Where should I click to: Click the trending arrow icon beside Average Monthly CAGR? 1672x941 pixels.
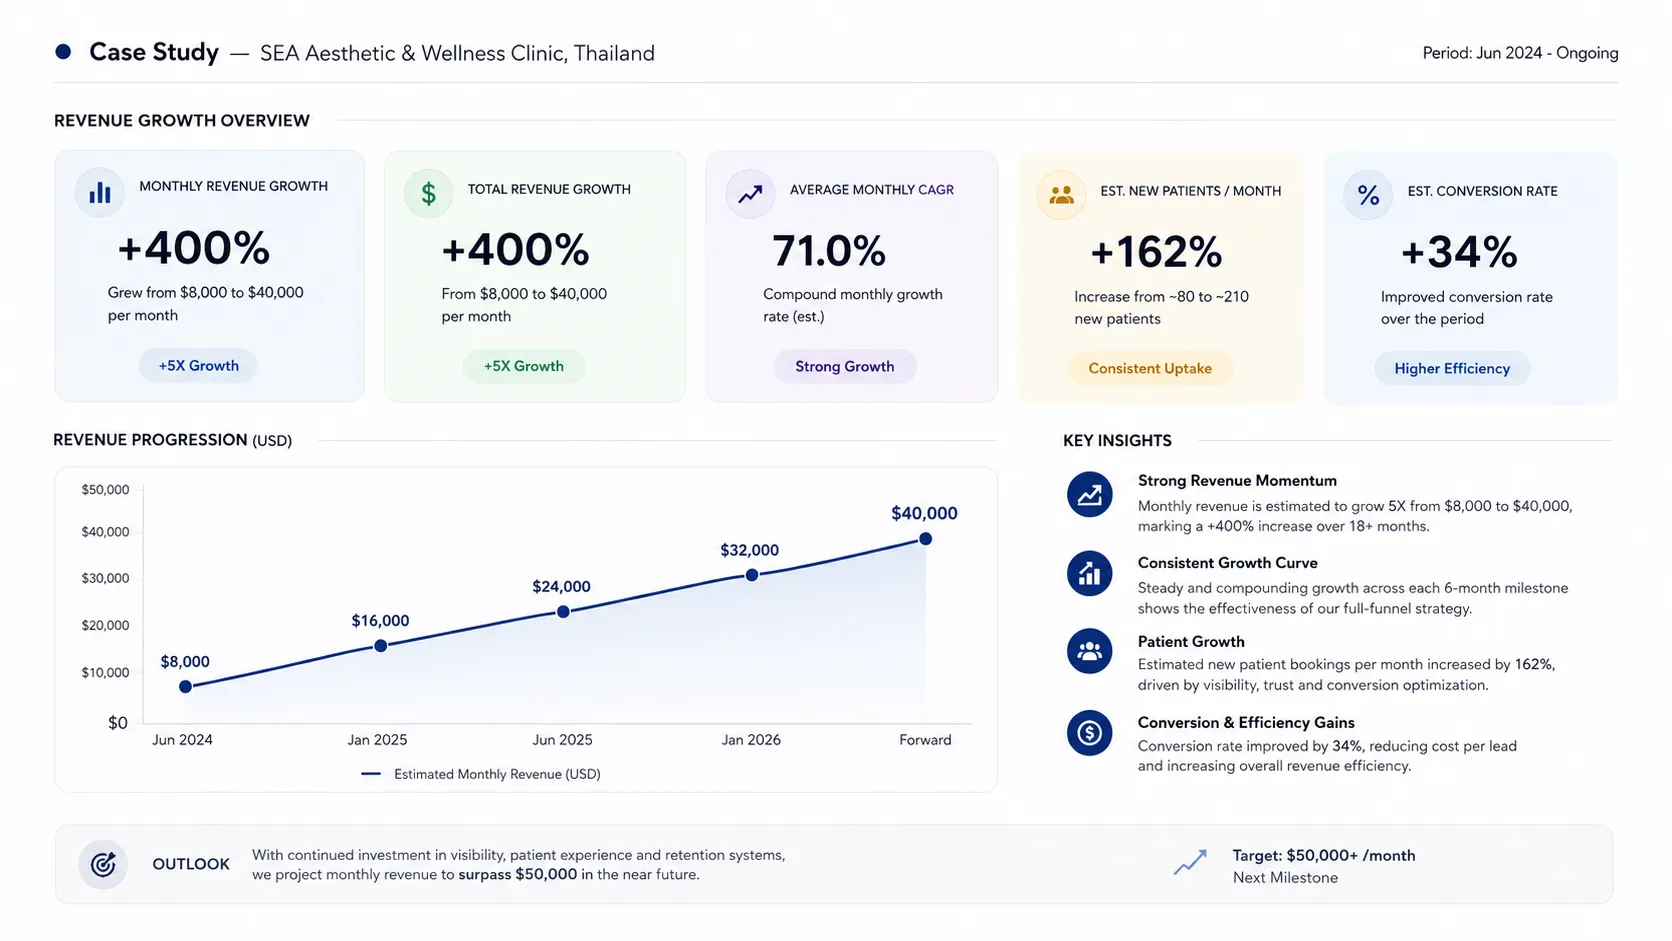[750, 195]
